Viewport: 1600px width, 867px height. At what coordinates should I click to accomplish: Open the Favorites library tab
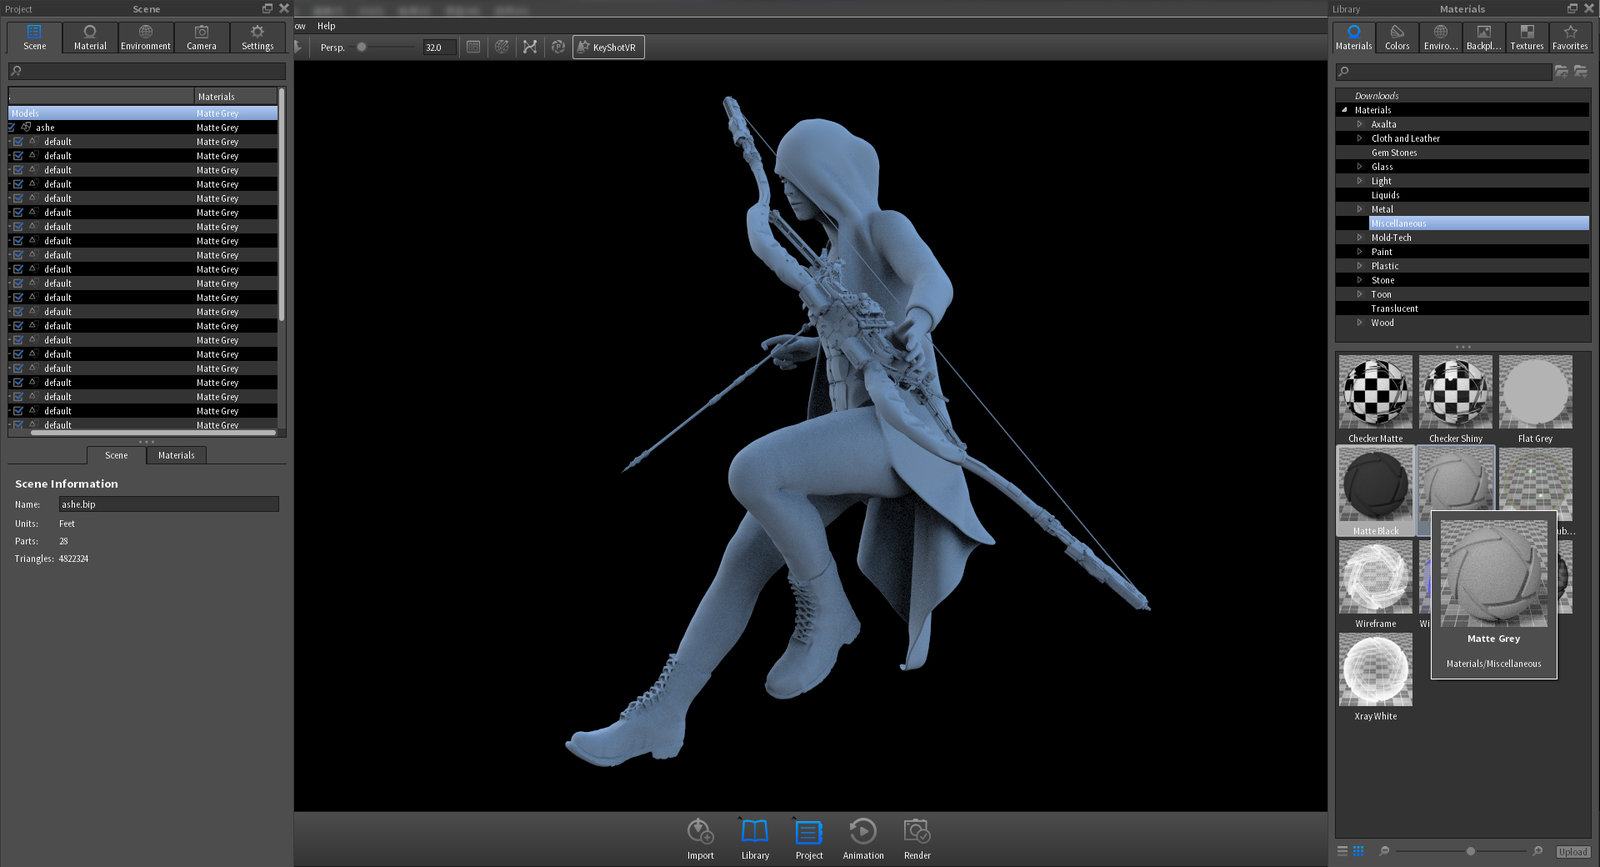[x=1570, y=37]
